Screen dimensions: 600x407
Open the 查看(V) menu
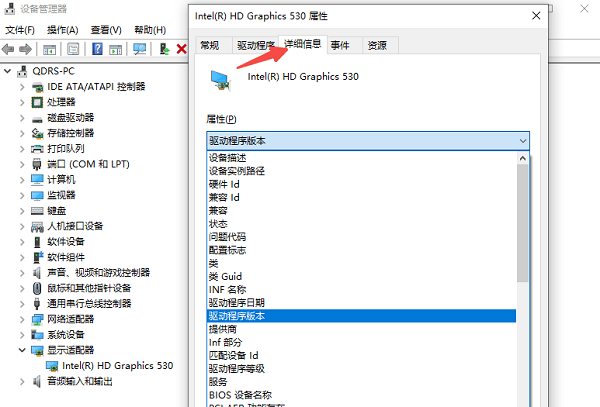point(106,30)
